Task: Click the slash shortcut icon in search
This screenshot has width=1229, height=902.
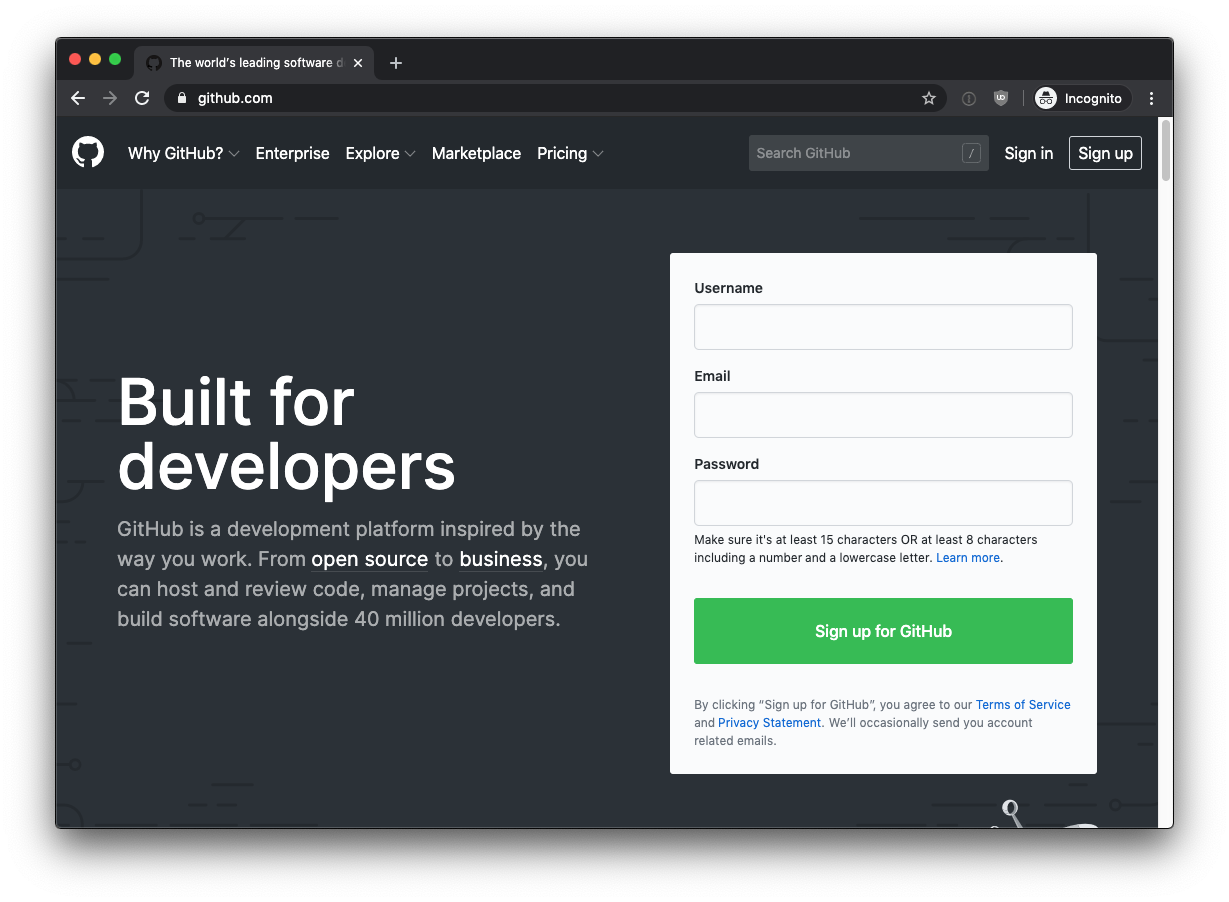Action: [x=971, y=153]
